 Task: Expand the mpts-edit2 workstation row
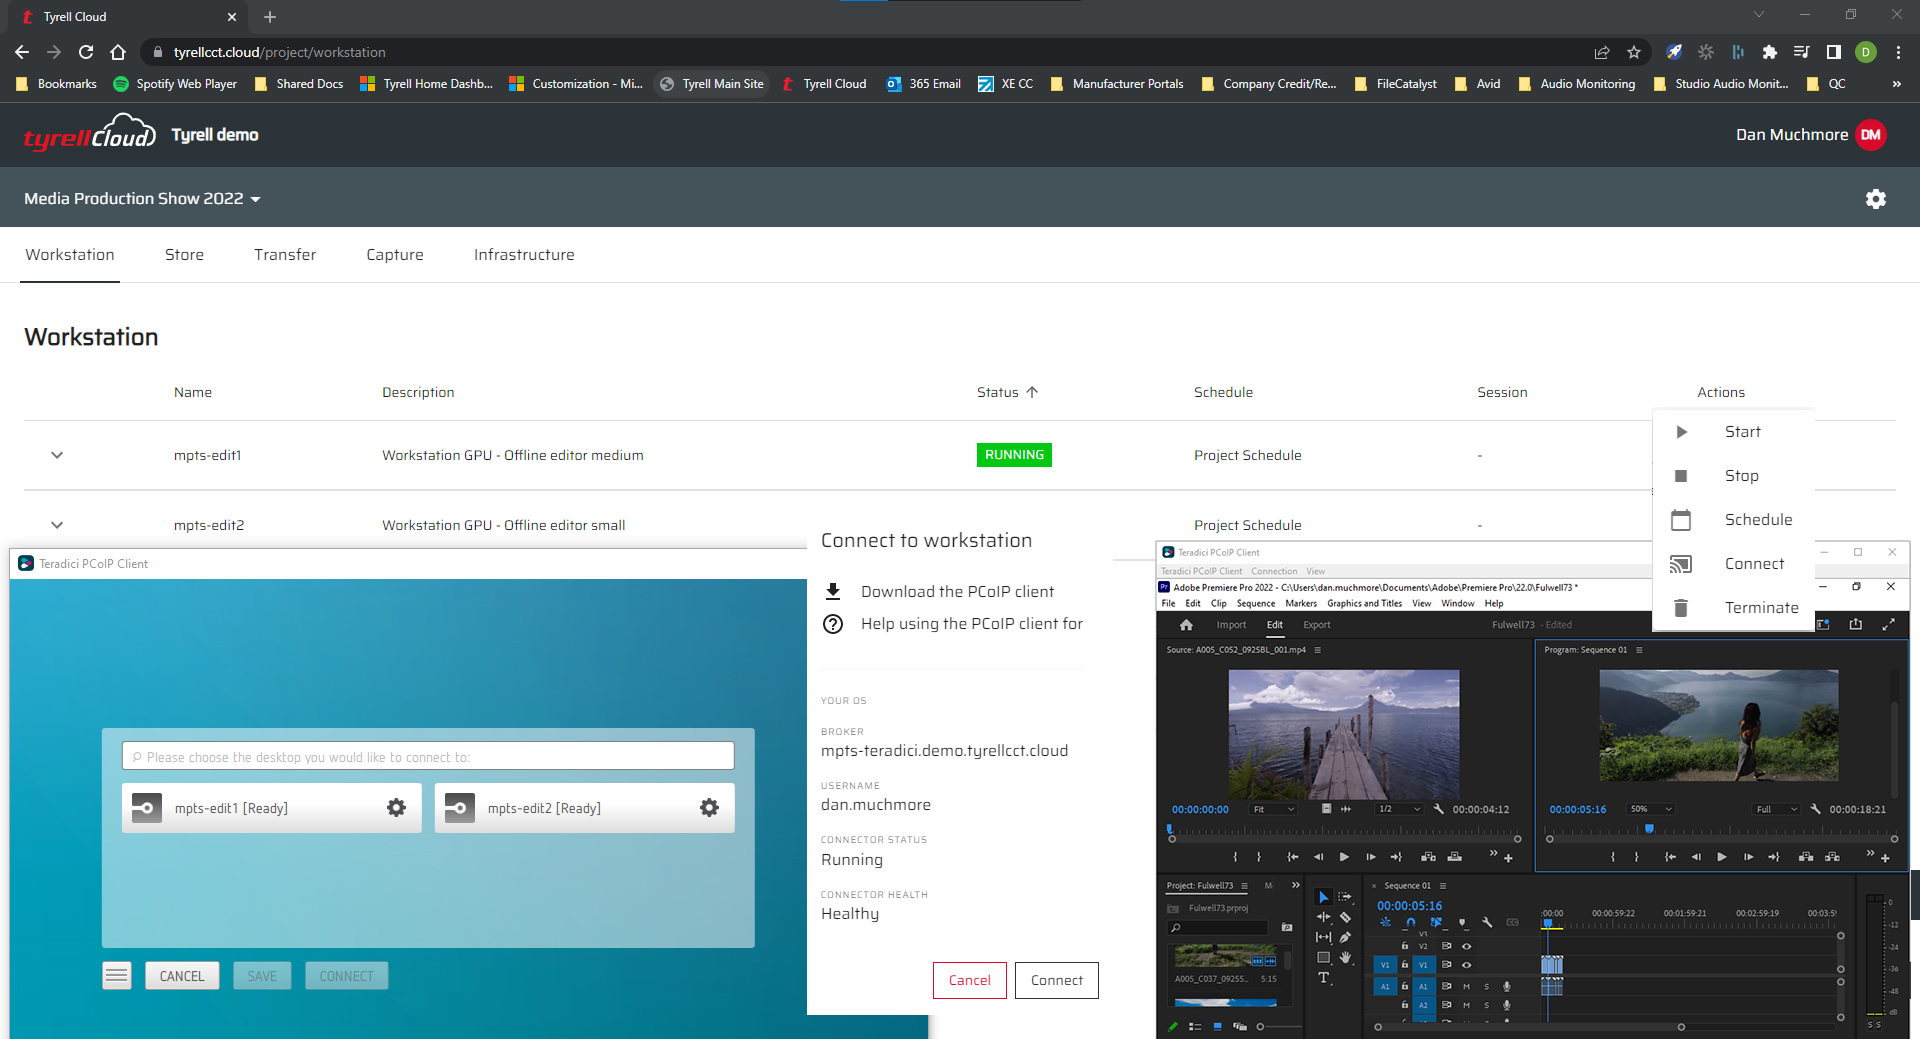click(x=57, y=525)
